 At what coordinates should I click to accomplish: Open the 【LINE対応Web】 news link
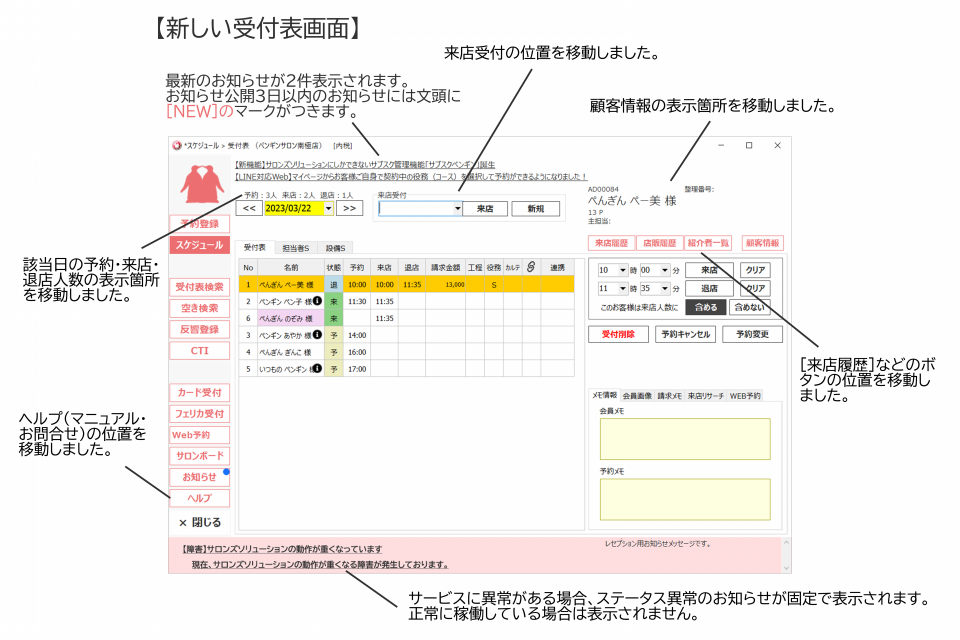coord(411,176)
